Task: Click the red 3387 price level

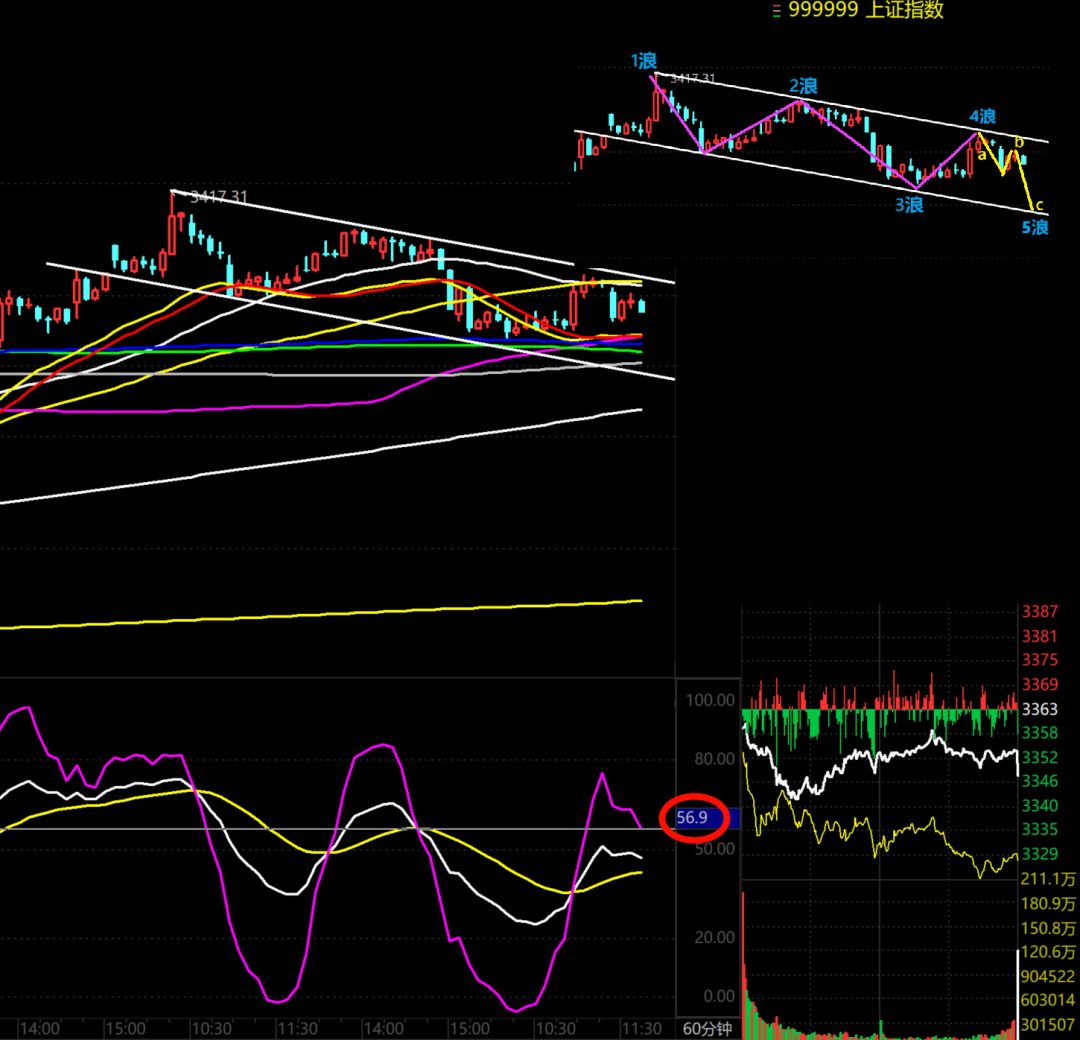Action: pyautogui.click(x=1039, y=611)
